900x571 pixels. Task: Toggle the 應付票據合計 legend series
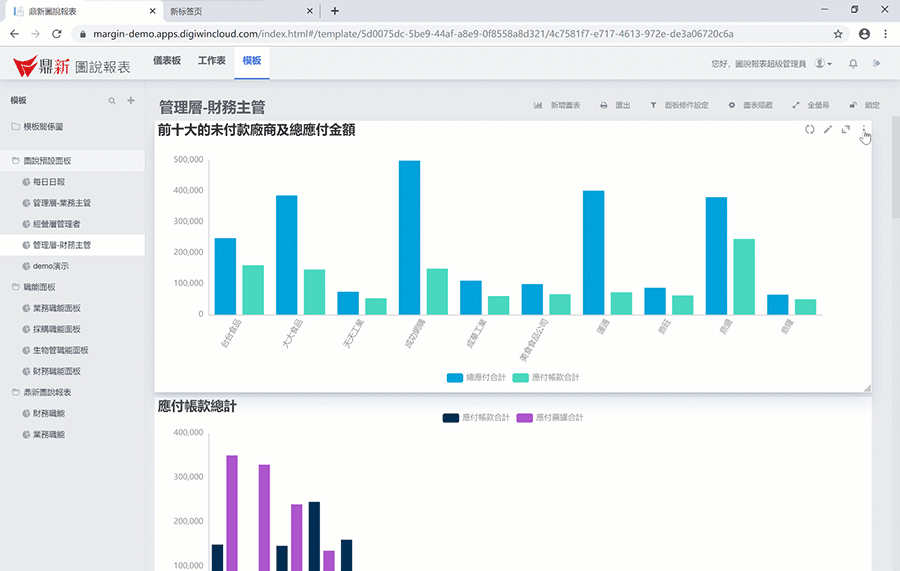549,417
